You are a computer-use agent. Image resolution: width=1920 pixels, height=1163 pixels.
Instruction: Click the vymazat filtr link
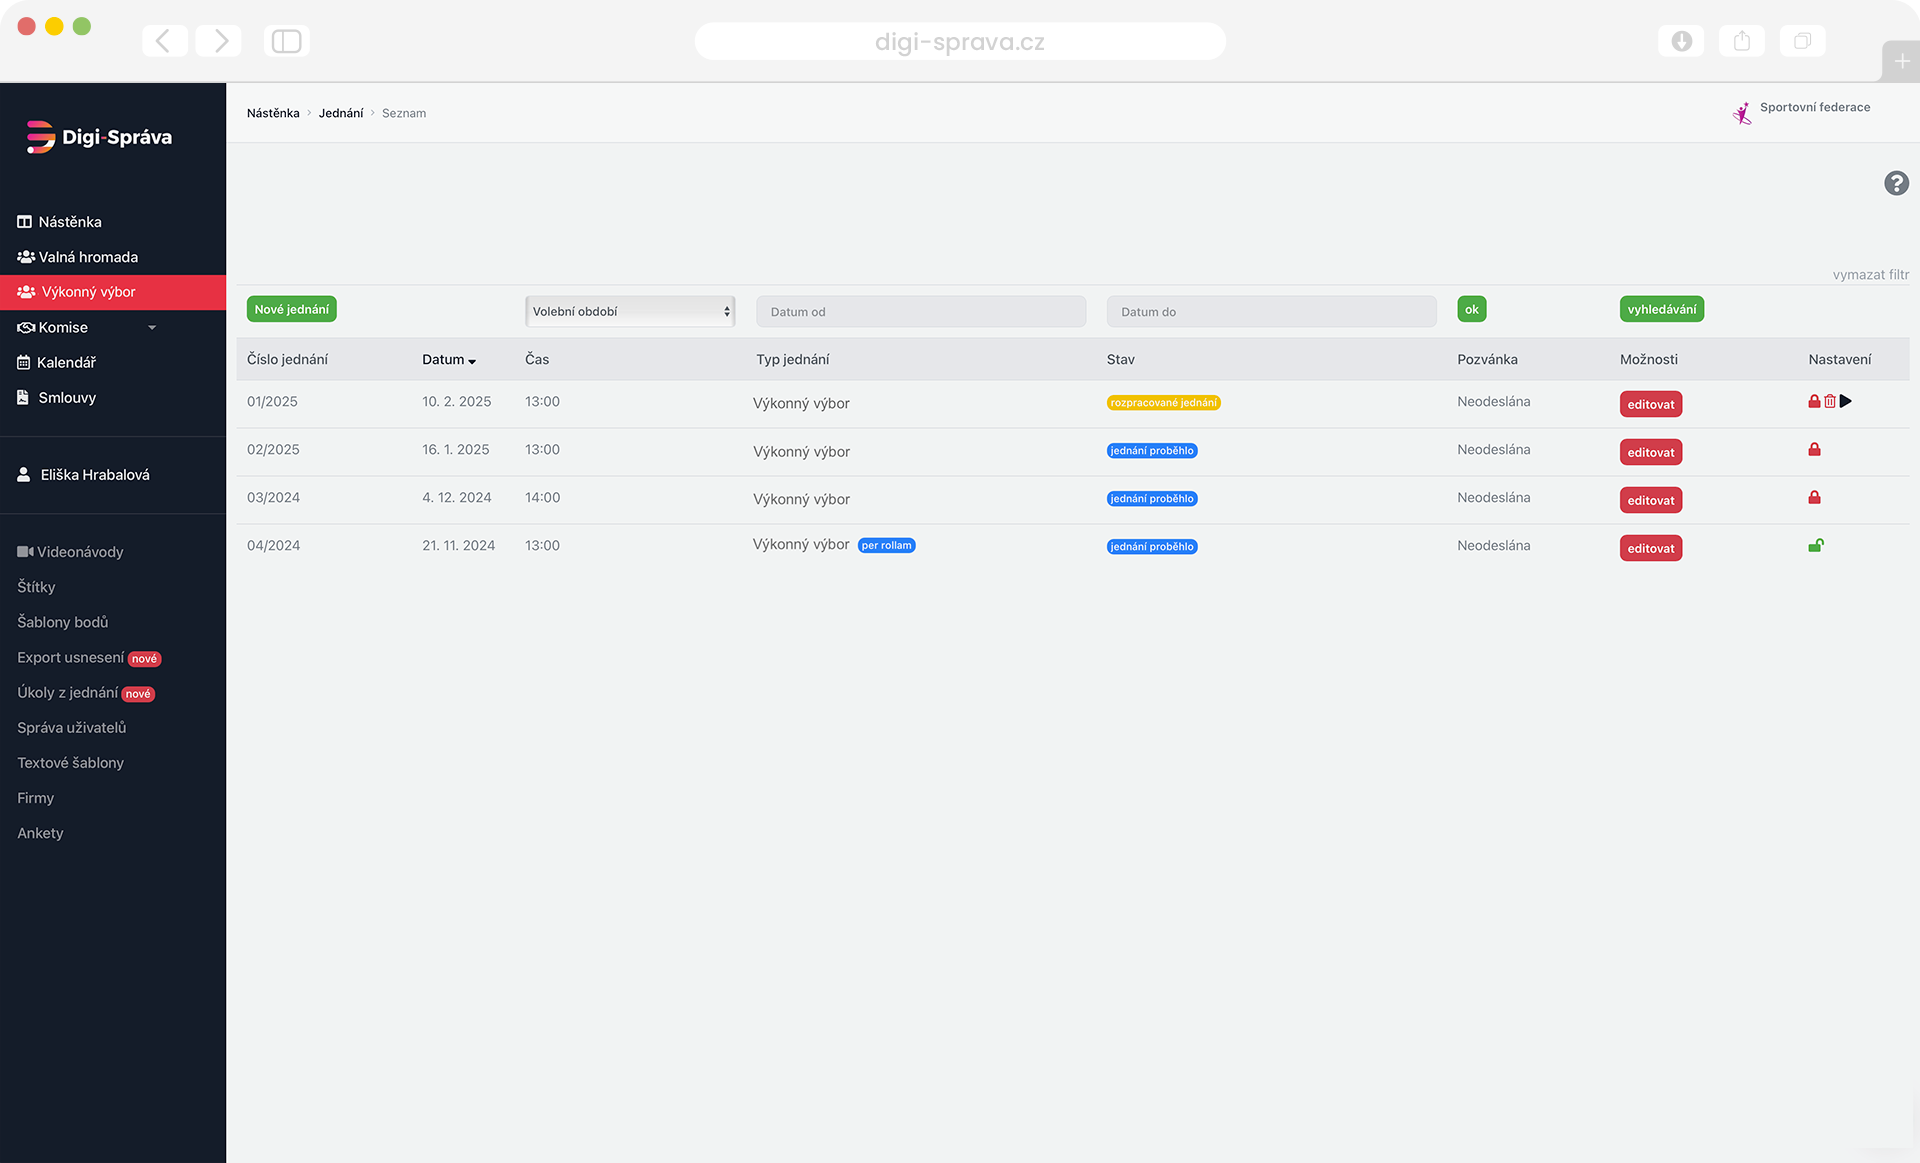point(1870,274)
